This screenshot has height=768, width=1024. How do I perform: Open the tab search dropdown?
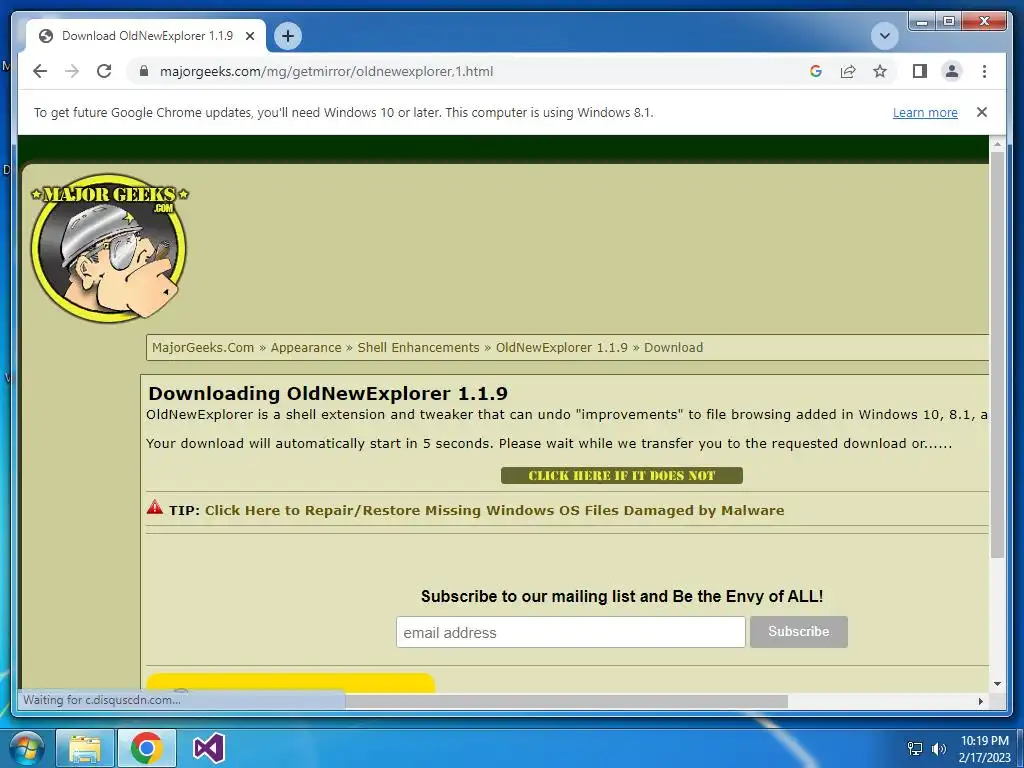[885, 36]
